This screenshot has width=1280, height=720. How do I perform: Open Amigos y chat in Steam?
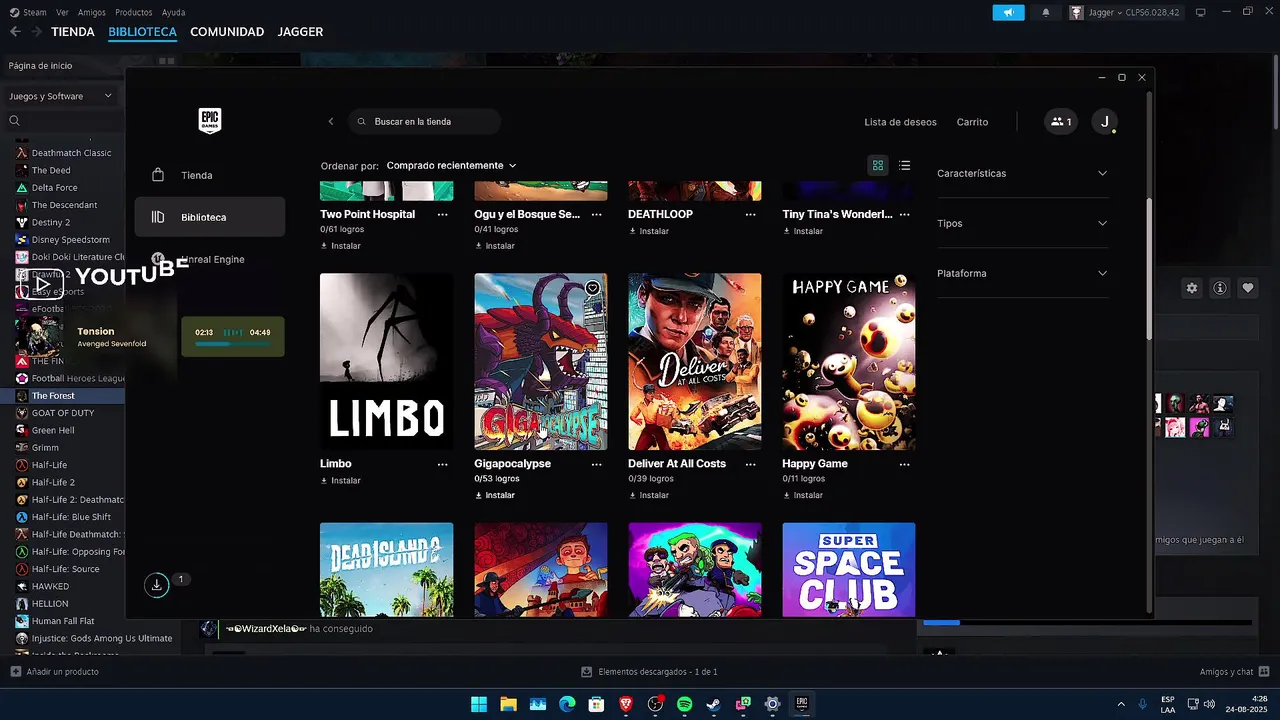point(1234,672)
